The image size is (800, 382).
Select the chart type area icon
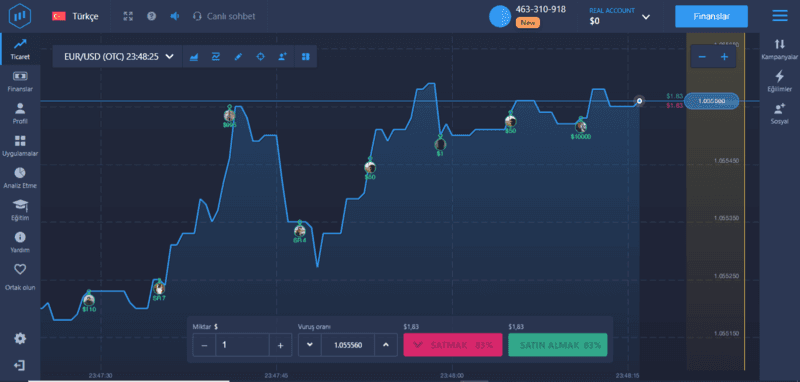point(193,57)
